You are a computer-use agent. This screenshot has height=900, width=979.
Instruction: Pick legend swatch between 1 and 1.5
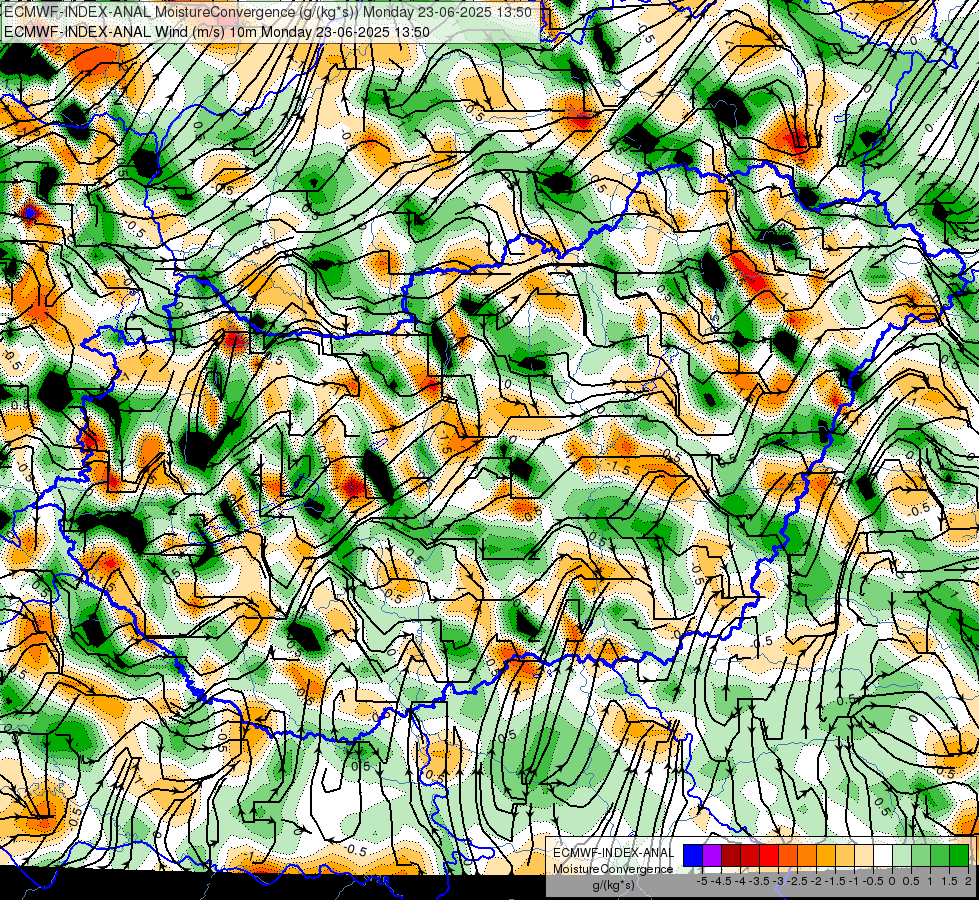[x=940, y=855]
